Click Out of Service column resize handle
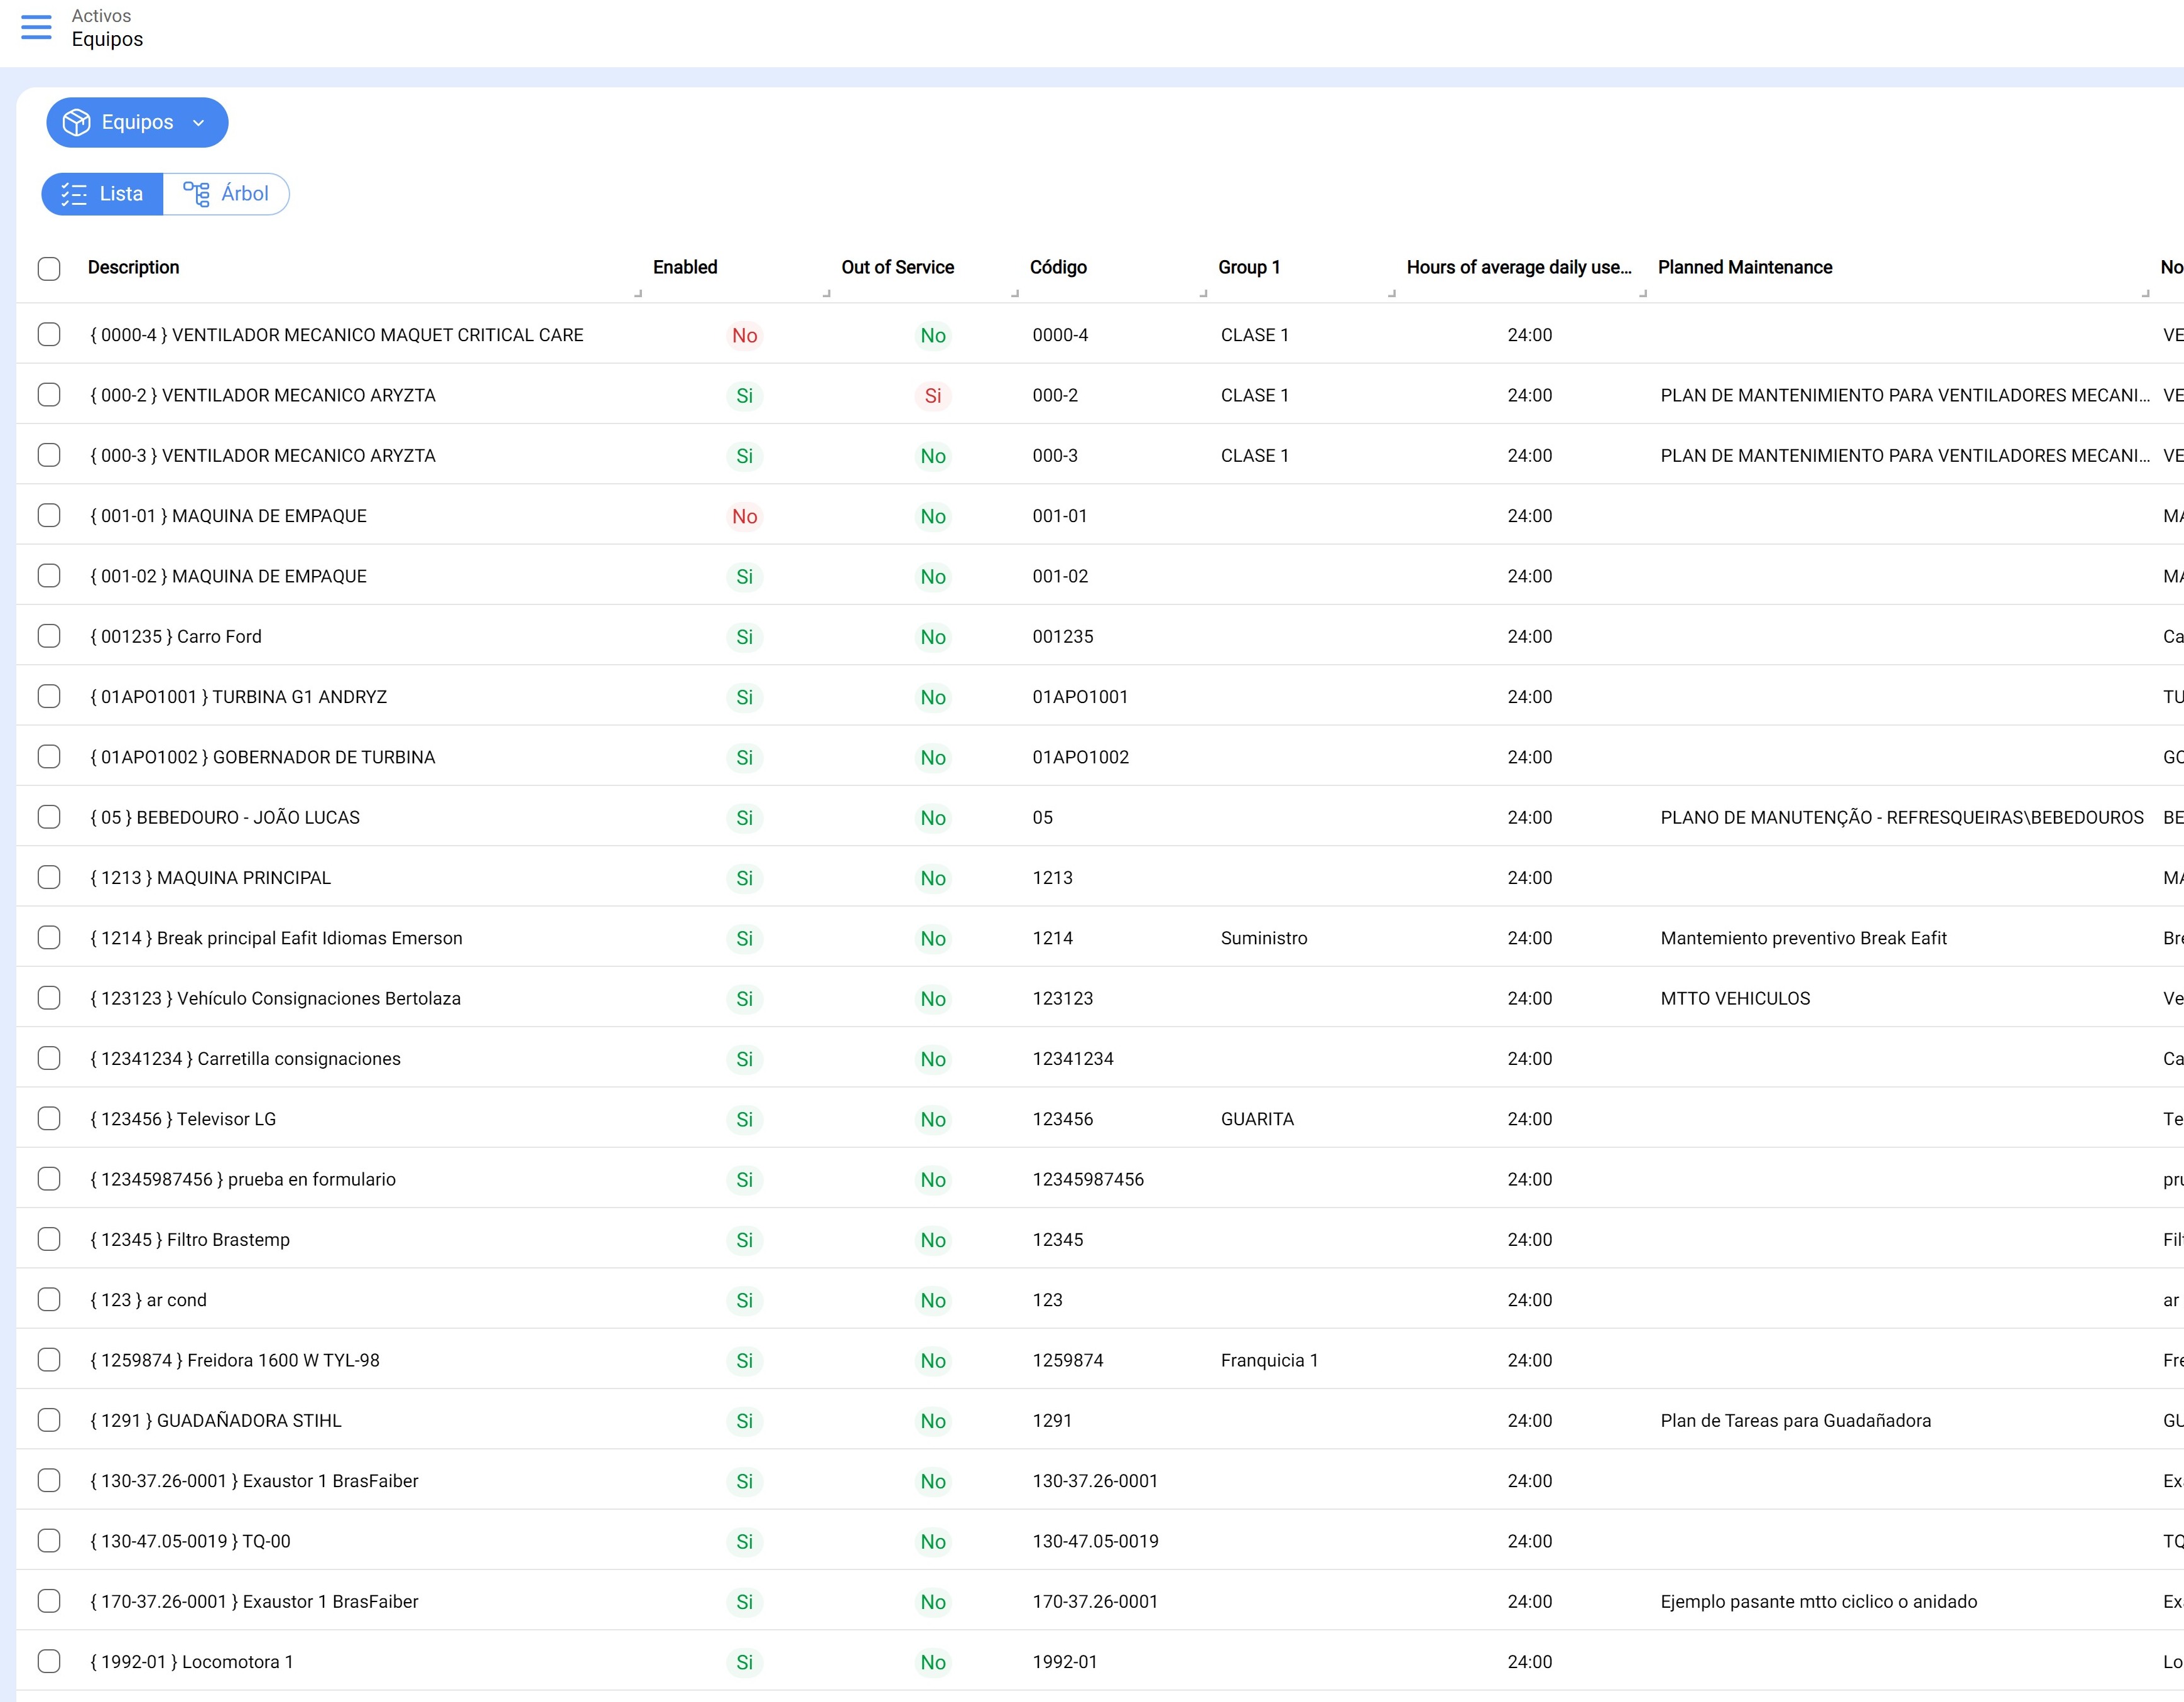 pyautogui.click(x=1015, y=294)
